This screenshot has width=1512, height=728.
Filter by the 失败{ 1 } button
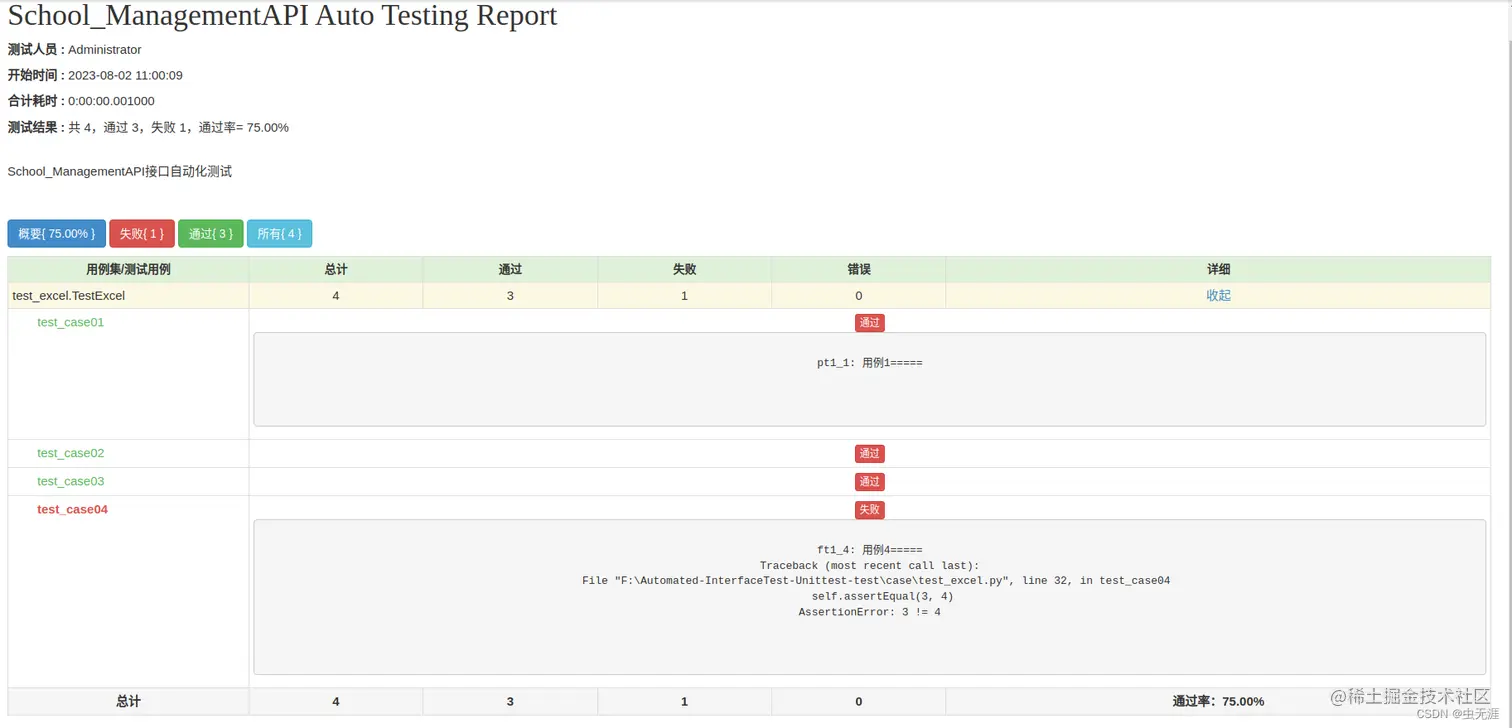142,233
